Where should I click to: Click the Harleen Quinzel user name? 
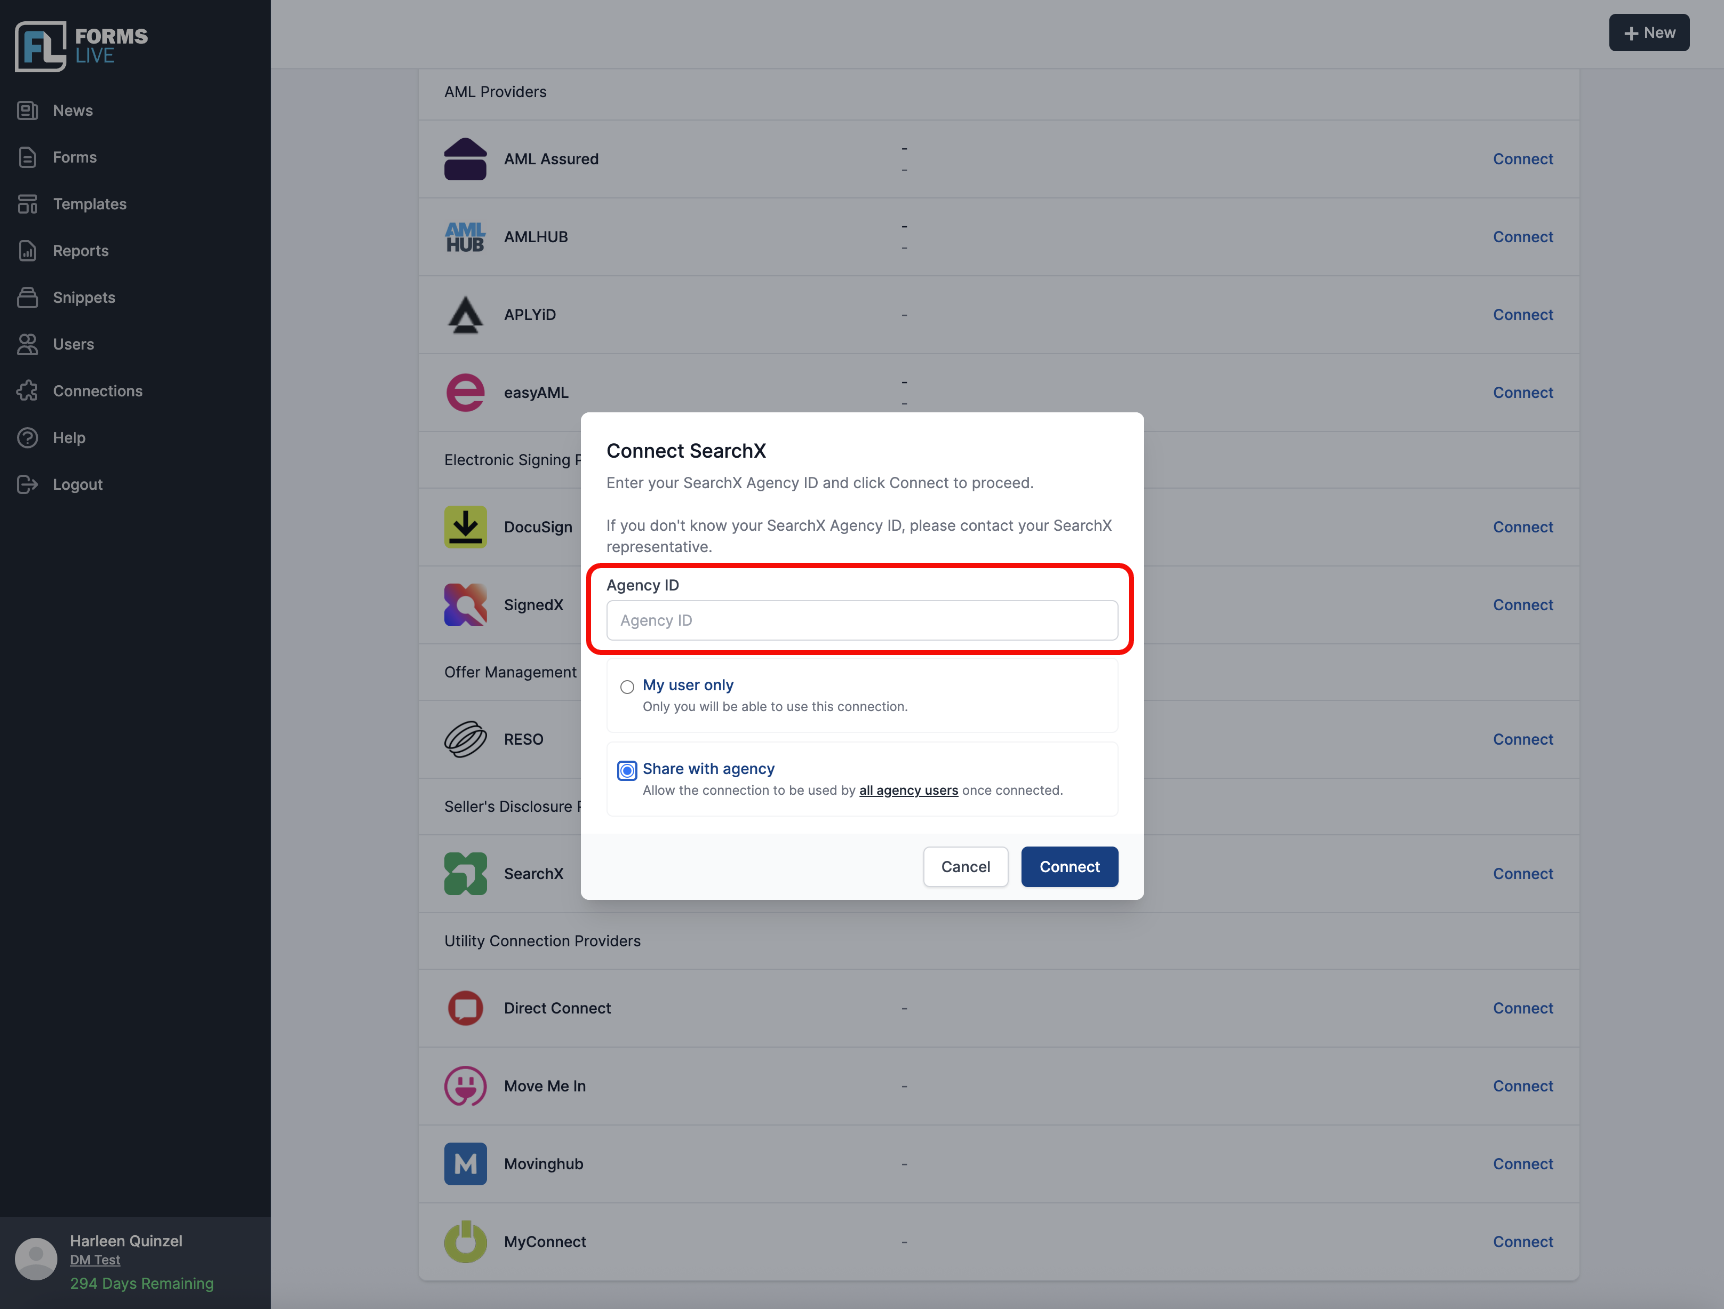126,1241
